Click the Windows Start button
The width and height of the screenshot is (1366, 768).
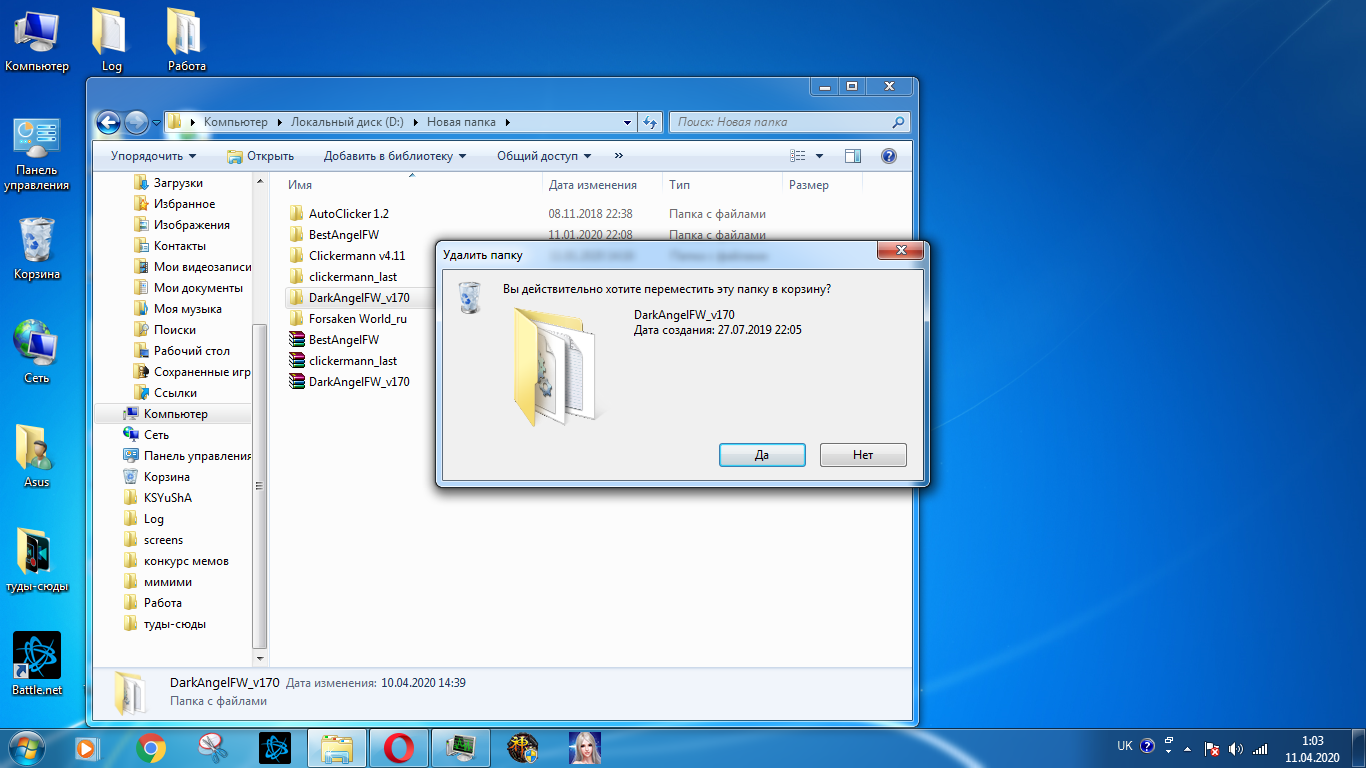26,747
